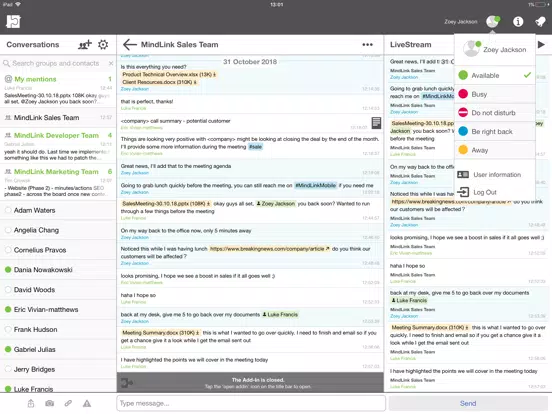Image resolution: width=552 pixels, height=414 pixels.
Task: Open the three-dot menu in chat header
Action: click(x=367, y=44)
